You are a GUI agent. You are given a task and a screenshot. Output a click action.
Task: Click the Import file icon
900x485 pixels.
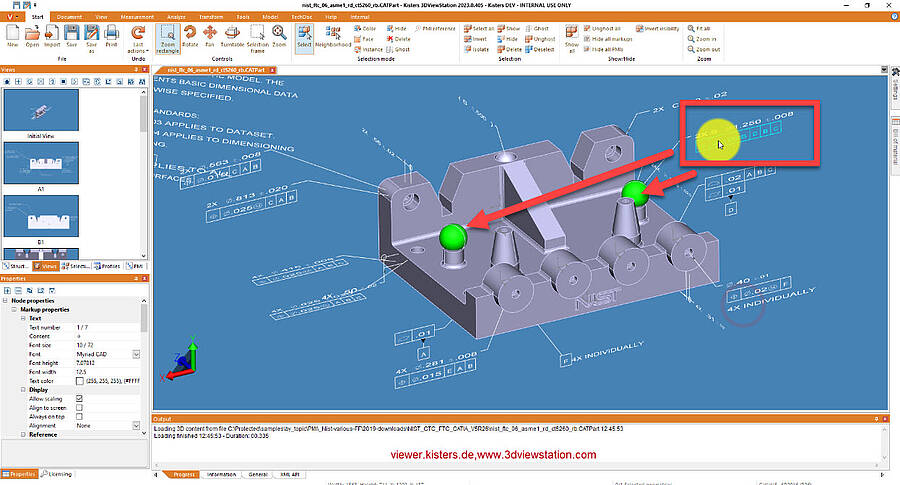tap(52, 37)
